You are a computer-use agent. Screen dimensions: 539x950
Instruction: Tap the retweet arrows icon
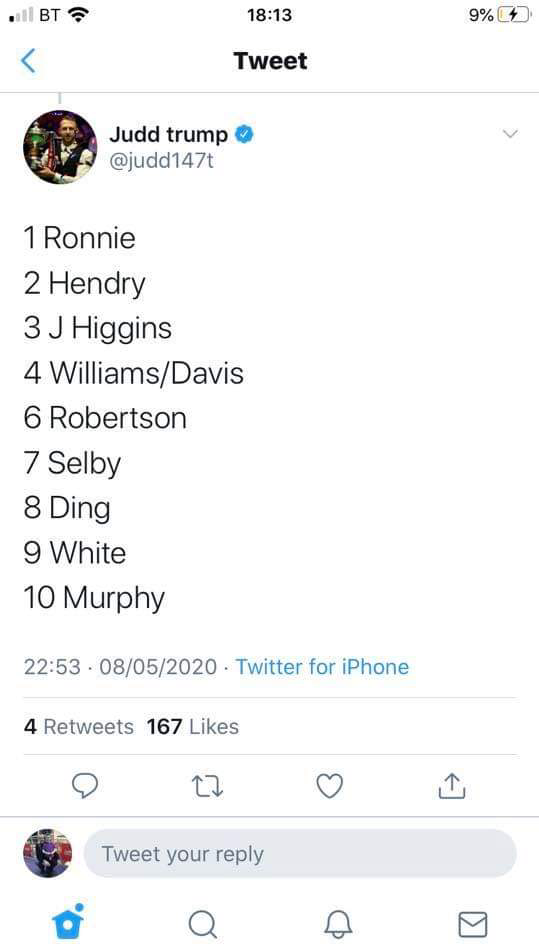208,786
